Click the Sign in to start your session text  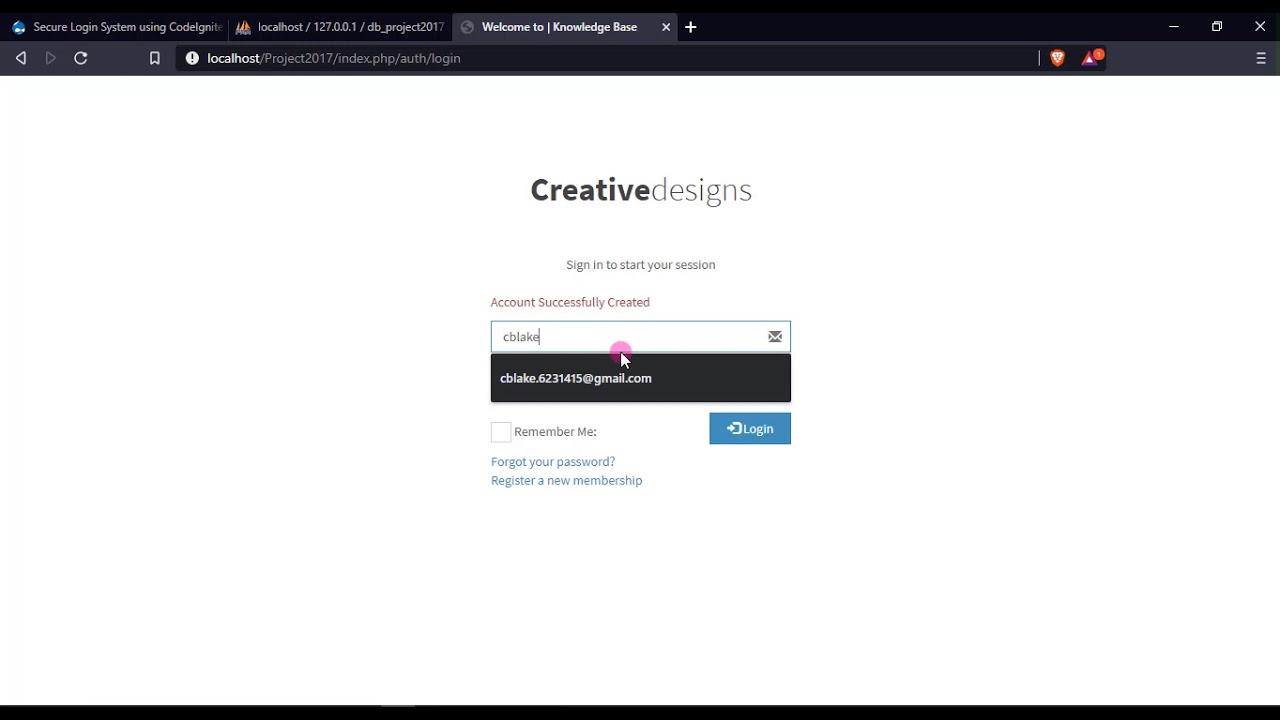[x=641, y=265]
